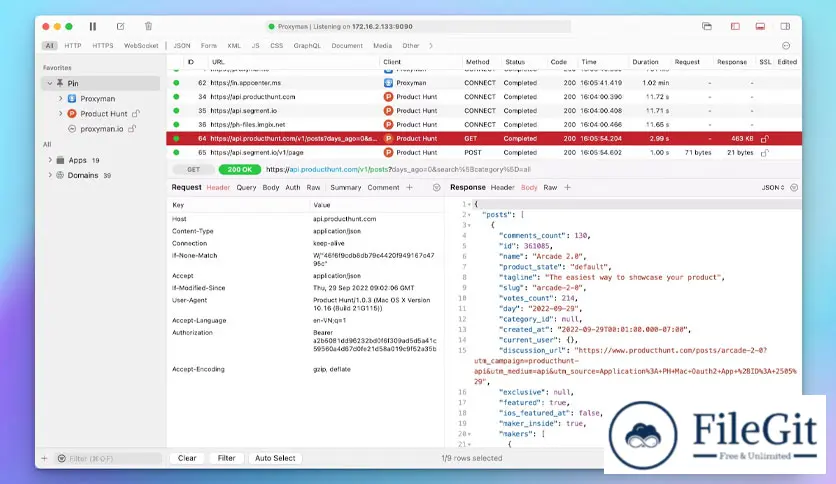Open the response panel options circle icon
The image size is (836, 484).
click(794, 188)
